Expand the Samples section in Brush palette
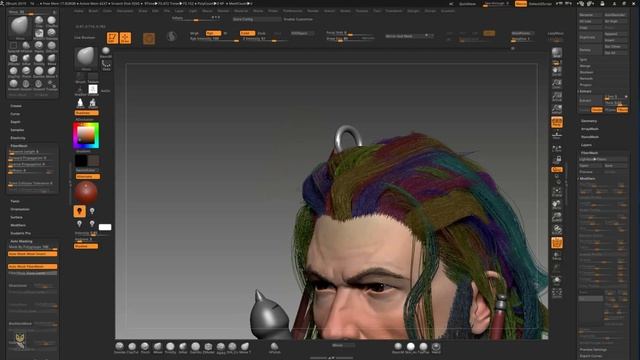The width and height of the screenshot is (640, 360). pos(17,130)
